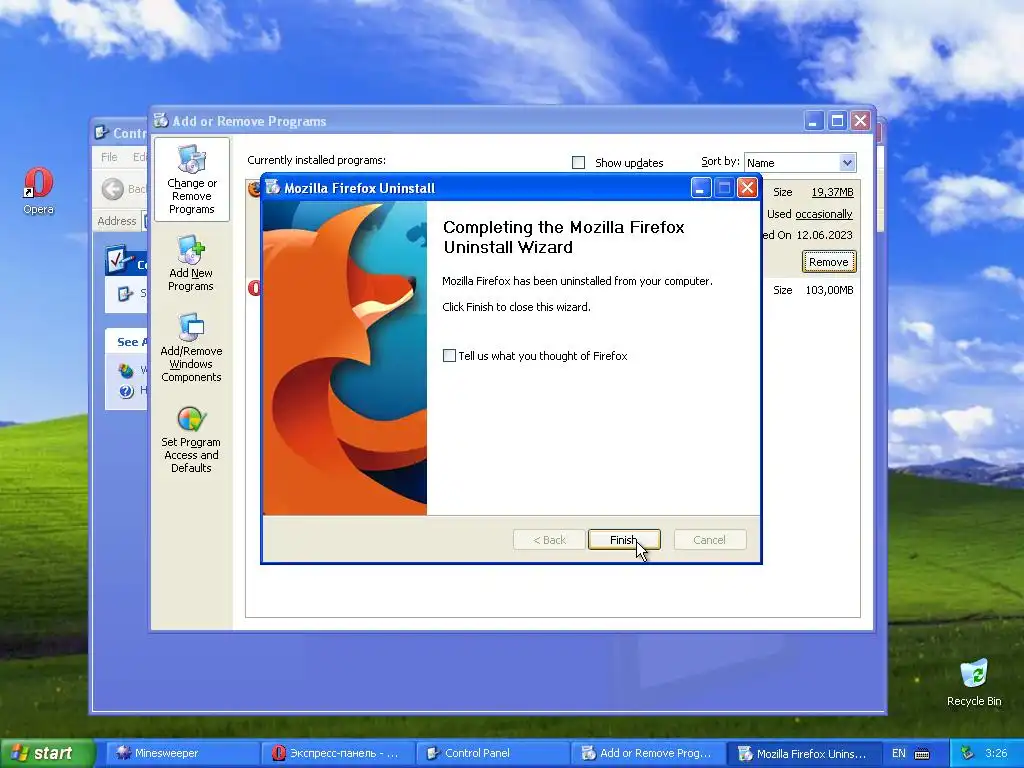Open the Opera shortcut on desktop
1024x768 pixels.
point(39,191)
